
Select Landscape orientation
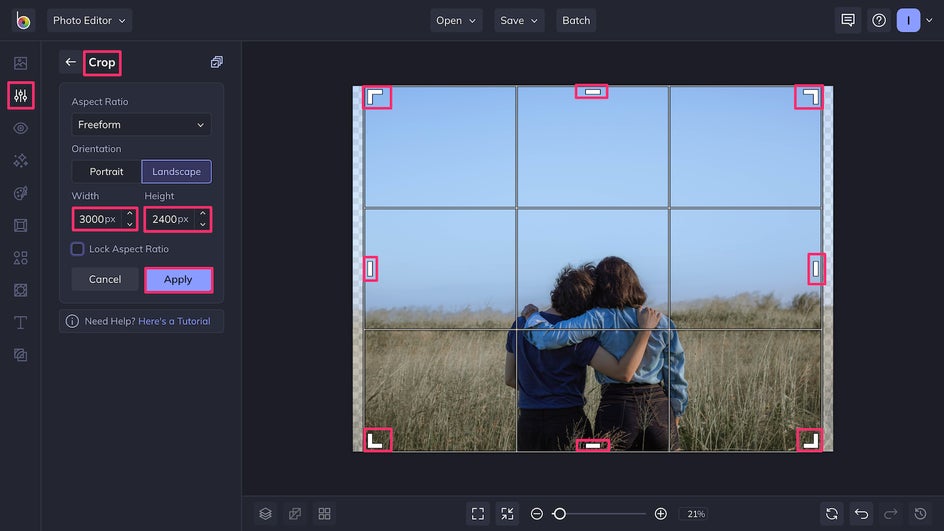176,171
